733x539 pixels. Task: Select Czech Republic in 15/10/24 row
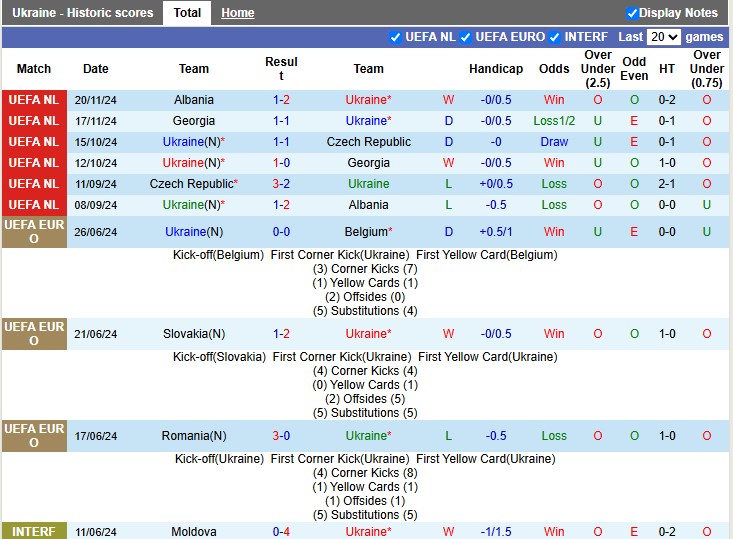pyautogui.click(x=368, y=142)
